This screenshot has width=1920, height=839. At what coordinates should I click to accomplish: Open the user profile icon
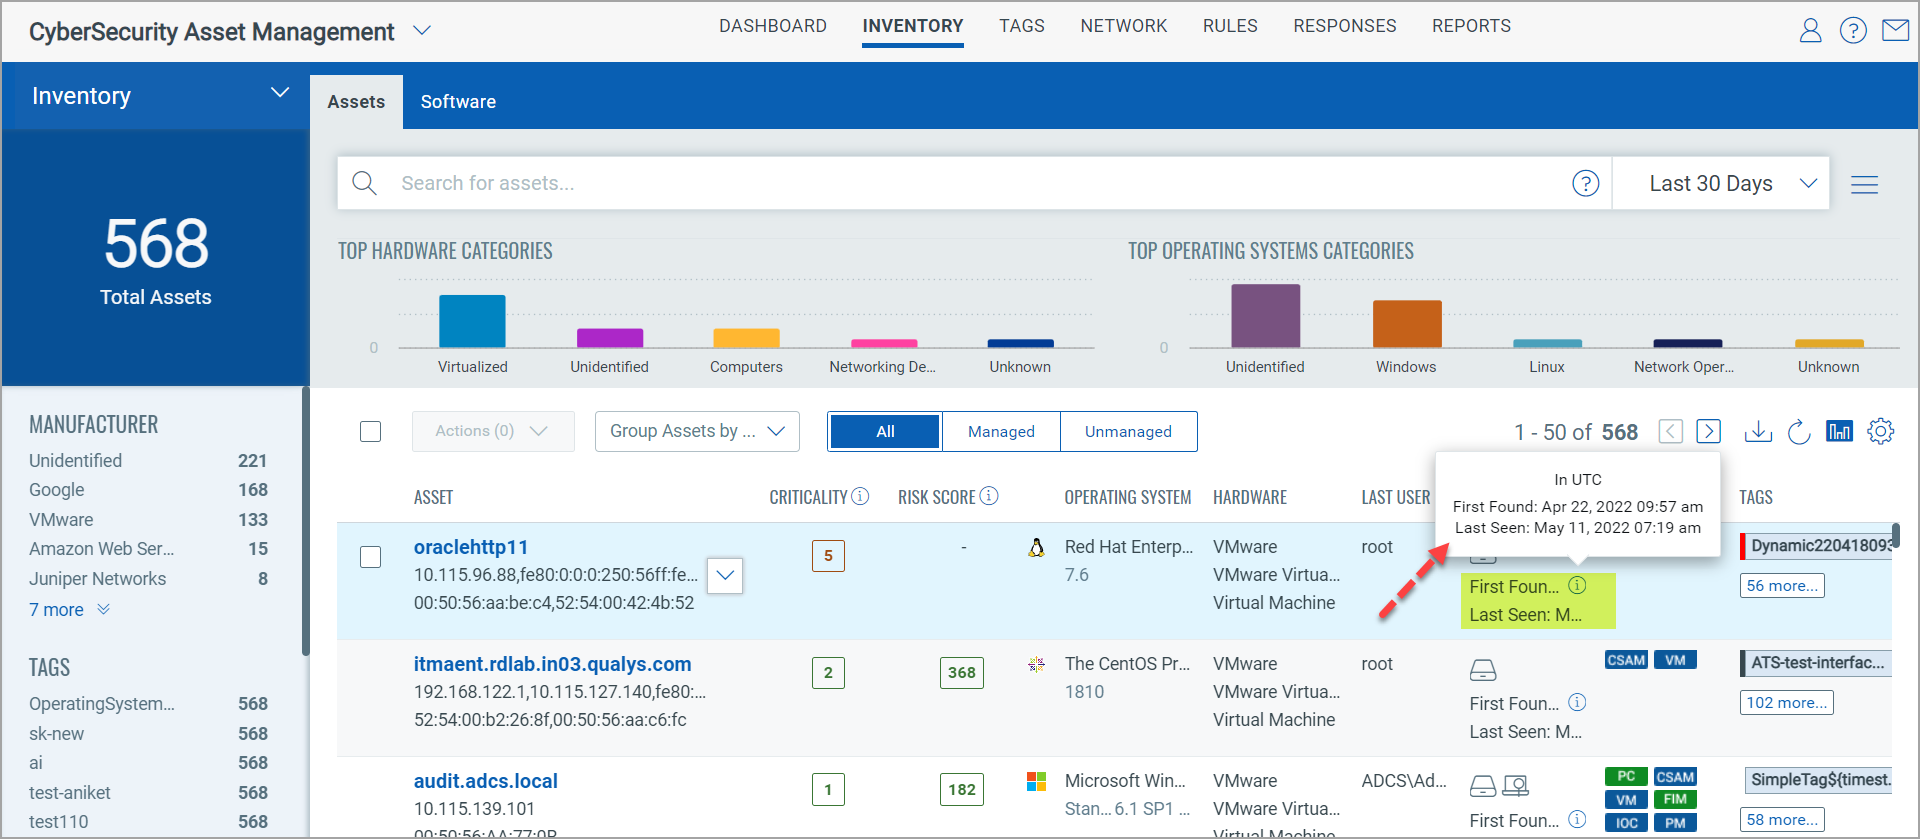point(1810,31)
